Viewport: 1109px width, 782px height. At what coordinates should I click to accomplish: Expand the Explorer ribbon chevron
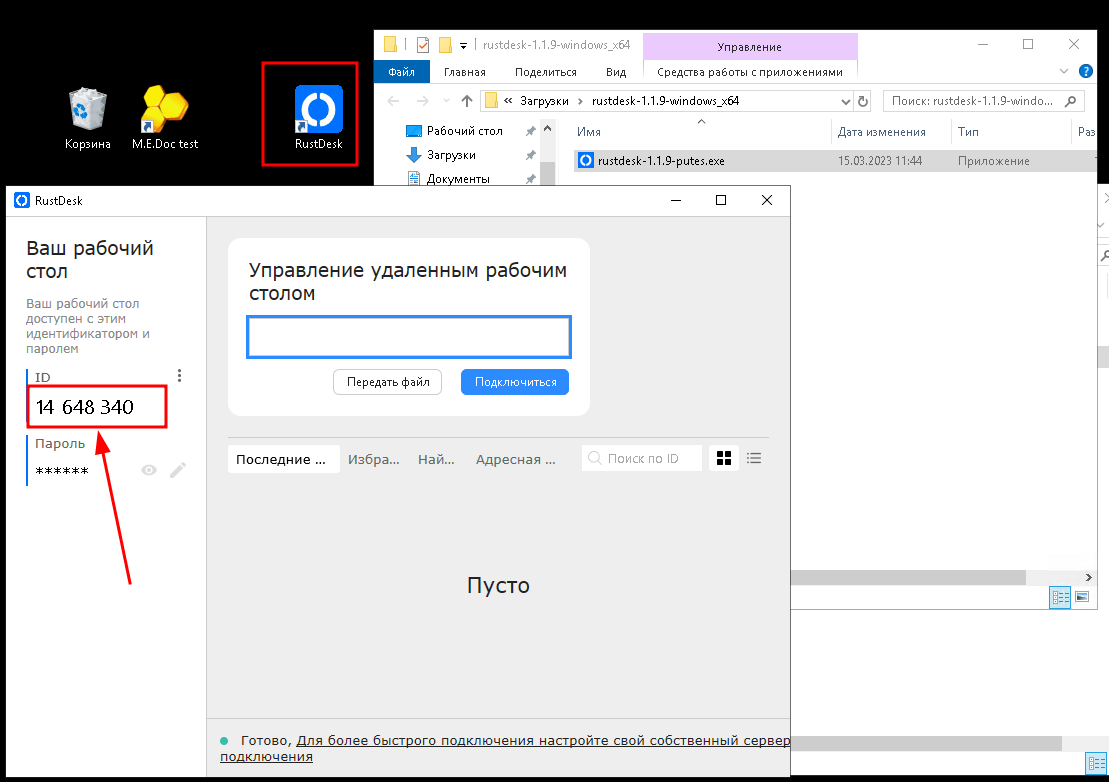pos(1064,71)
